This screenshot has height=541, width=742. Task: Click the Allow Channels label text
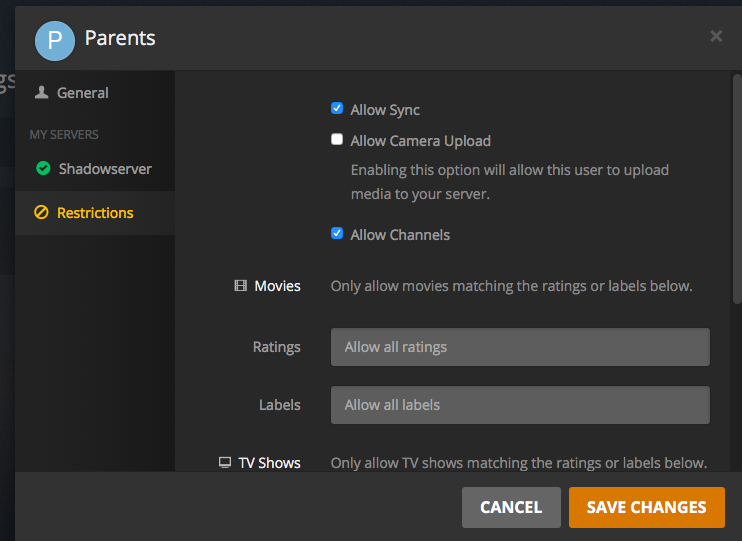click(400, 235)
